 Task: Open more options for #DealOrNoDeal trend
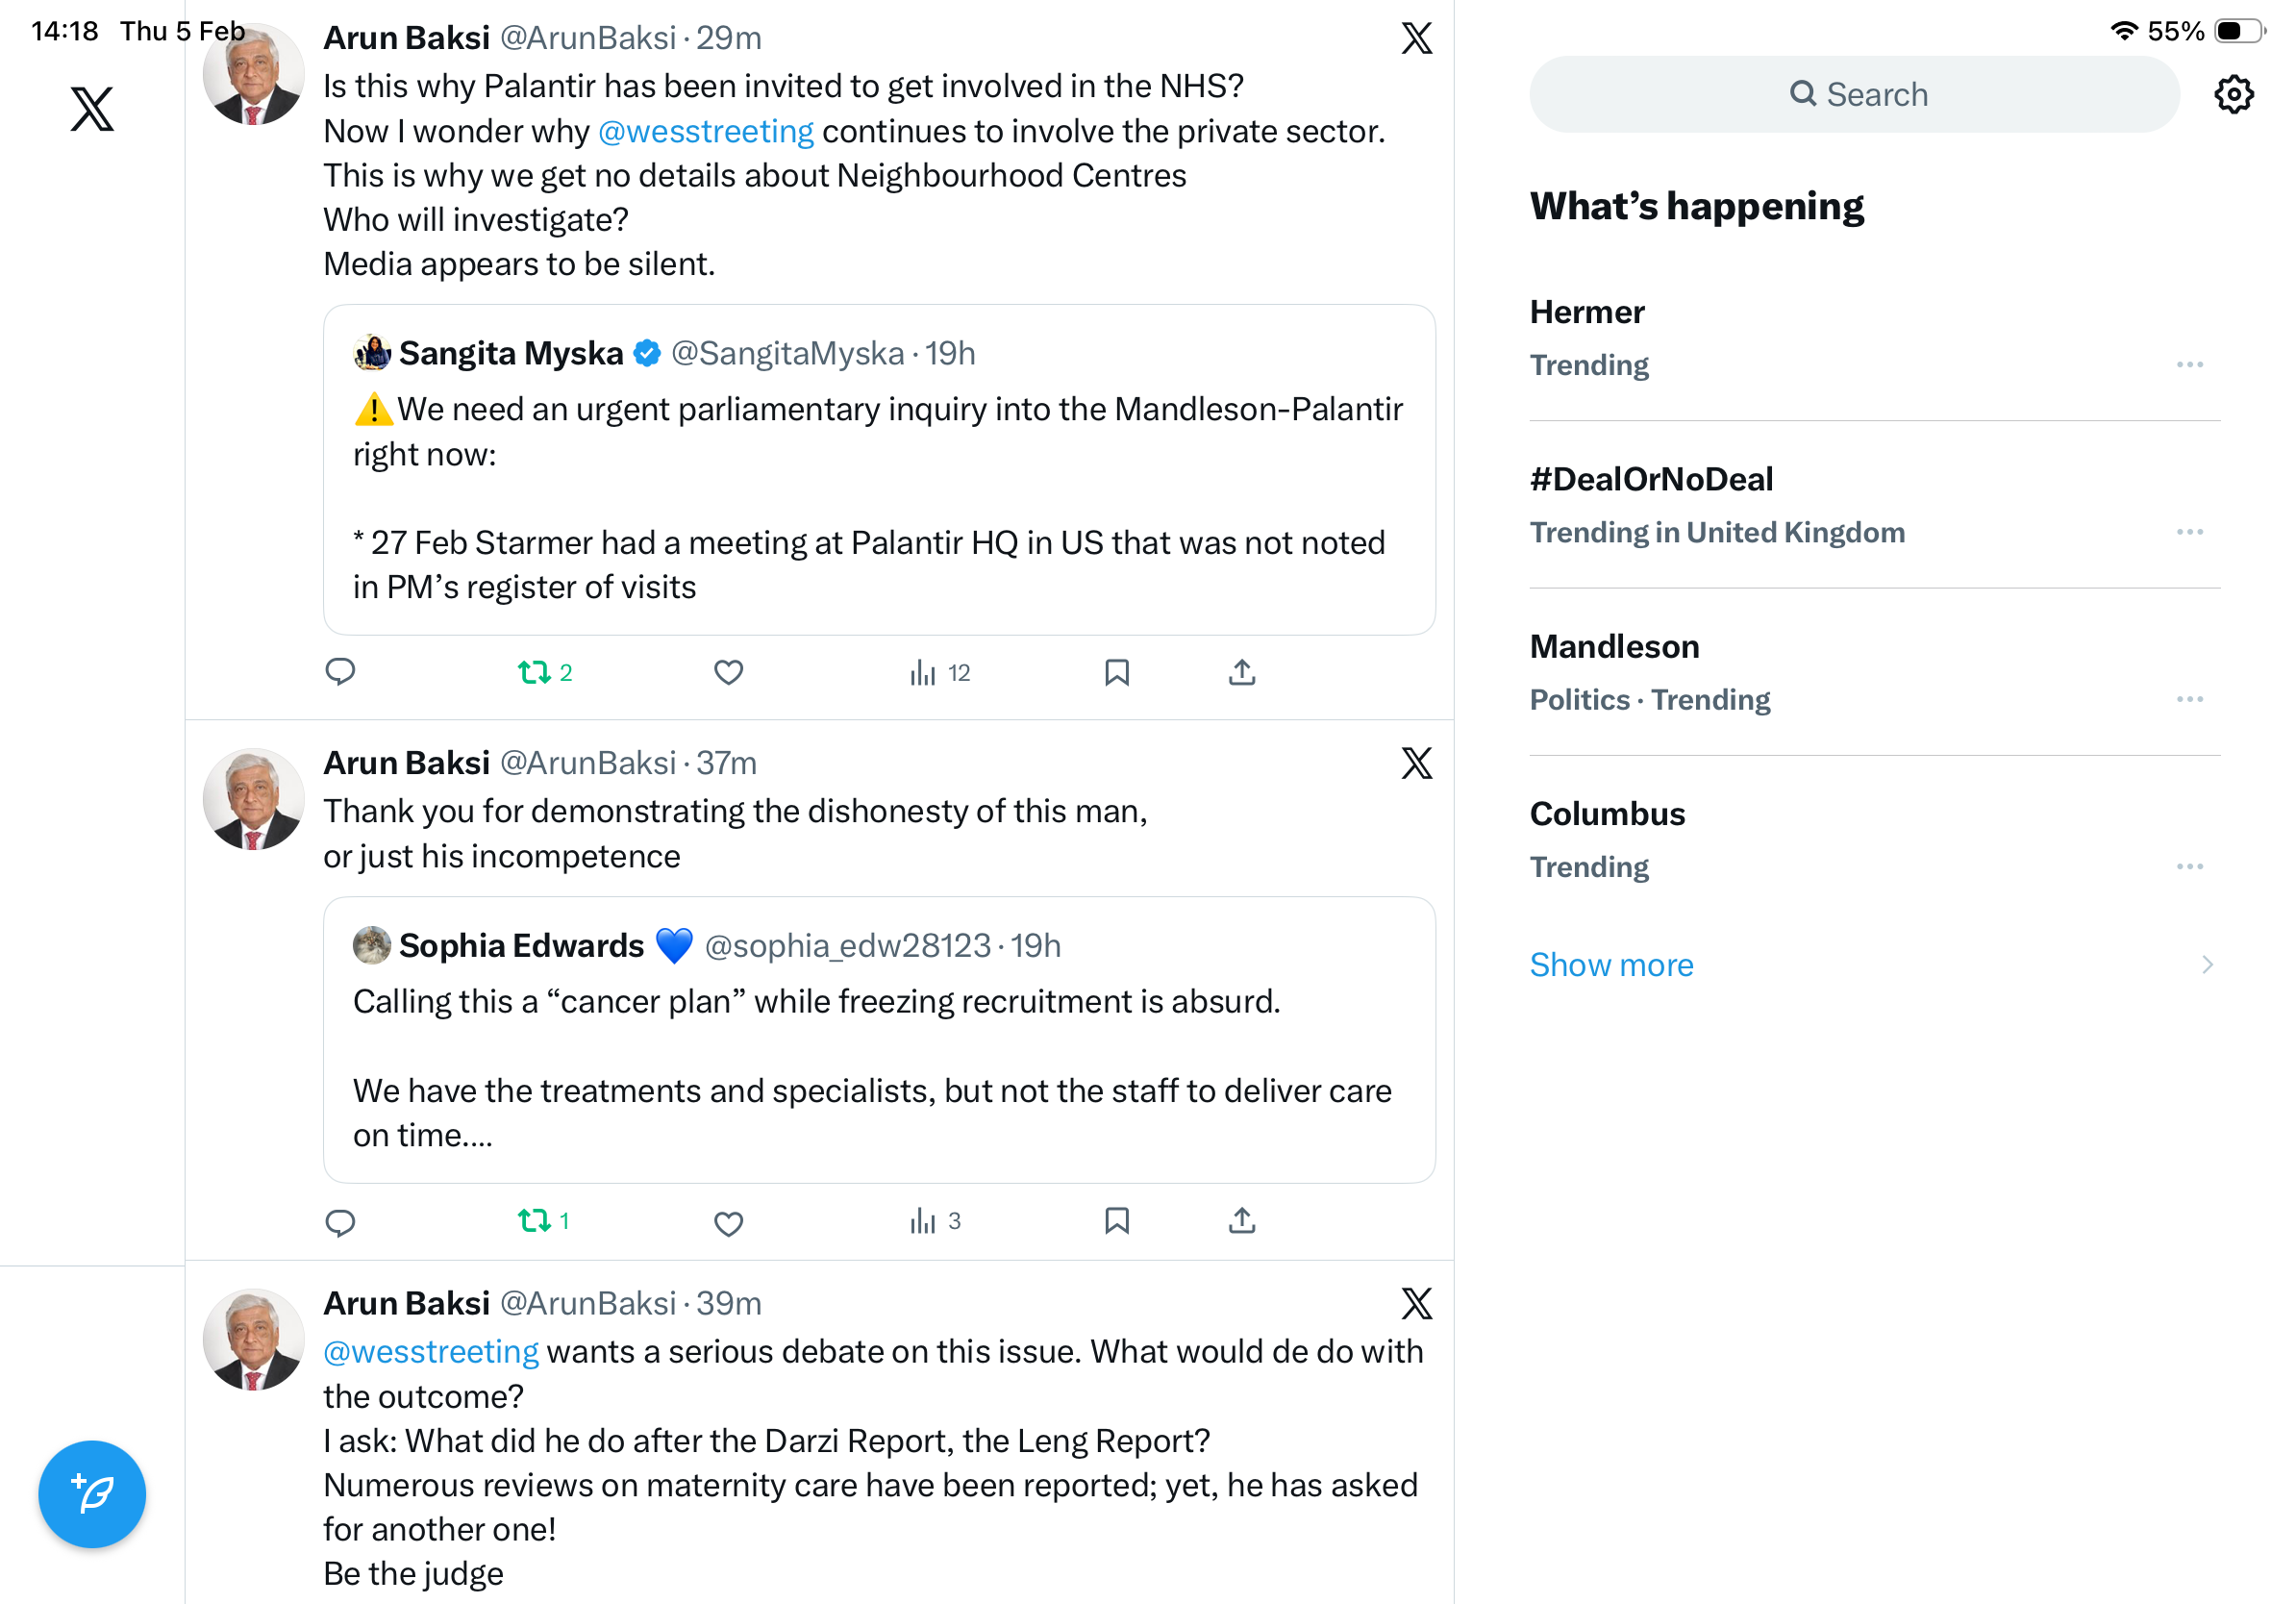[x=2189, y=532]
